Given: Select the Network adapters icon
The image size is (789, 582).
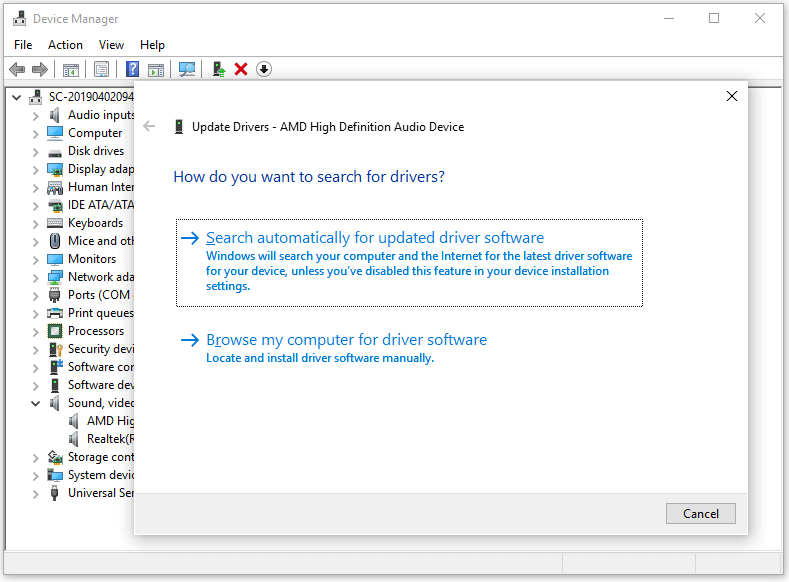Looking at the screenshot, I should tap(55, 277).
